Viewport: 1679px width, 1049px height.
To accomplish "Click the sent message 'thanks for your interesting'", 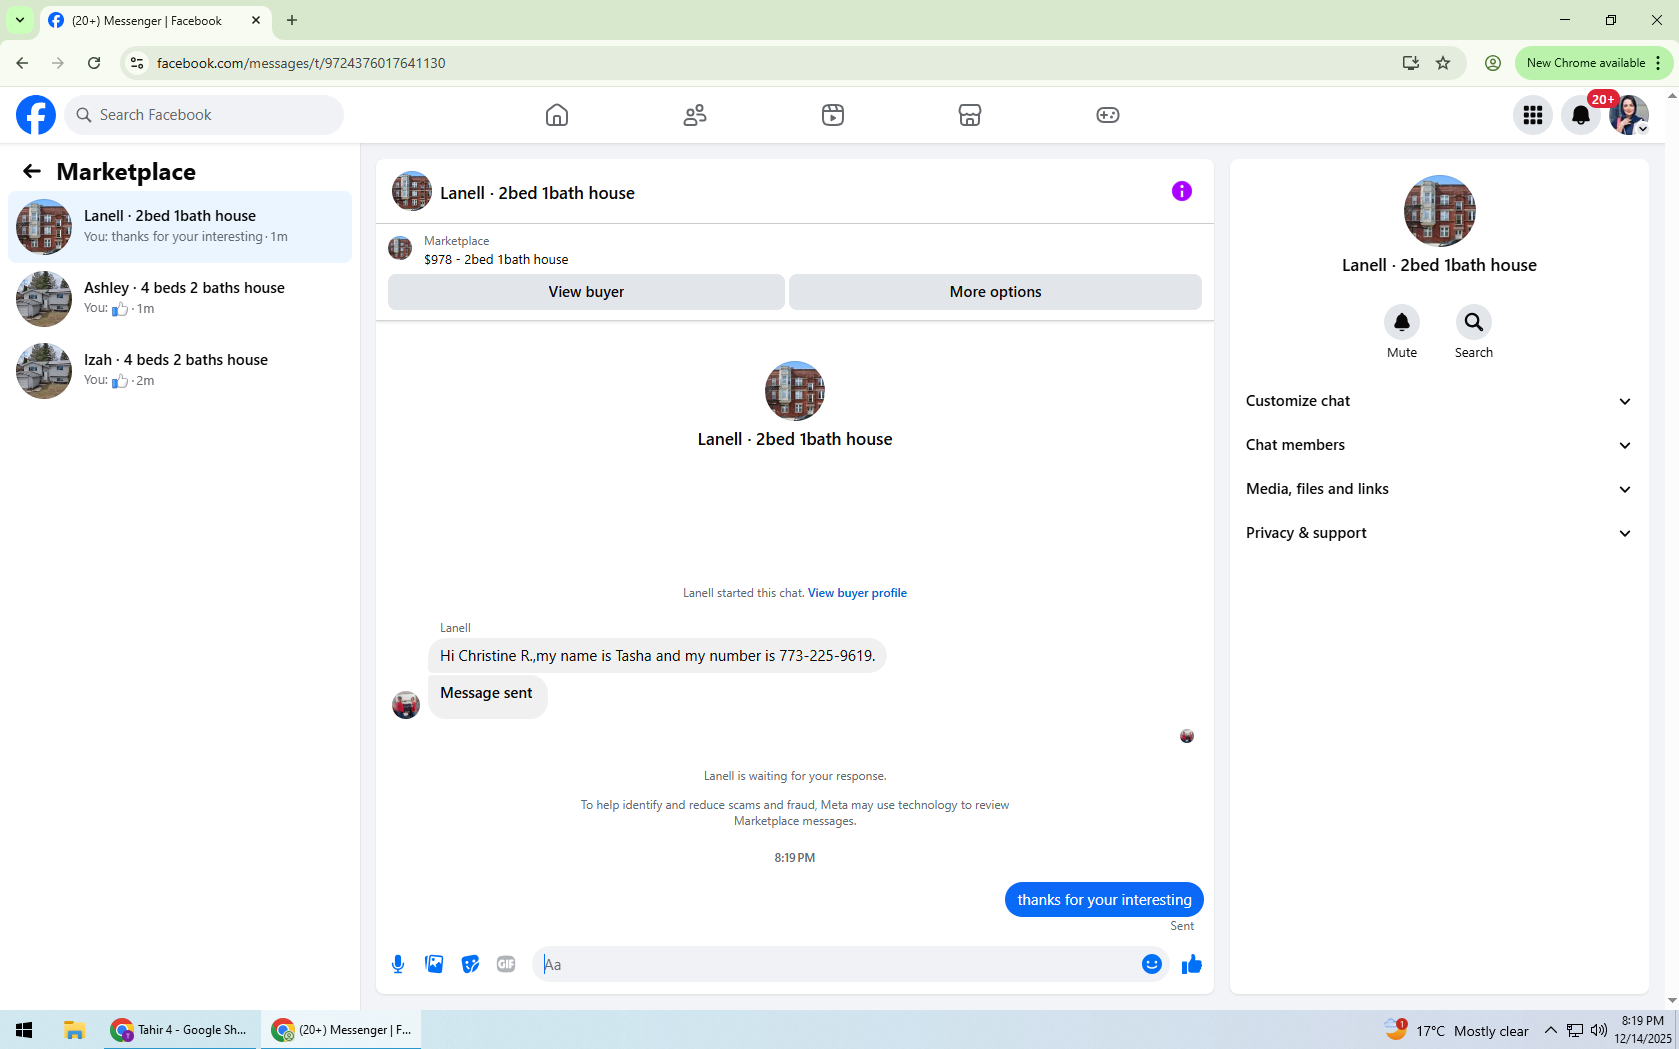I will coord(1104,900).
